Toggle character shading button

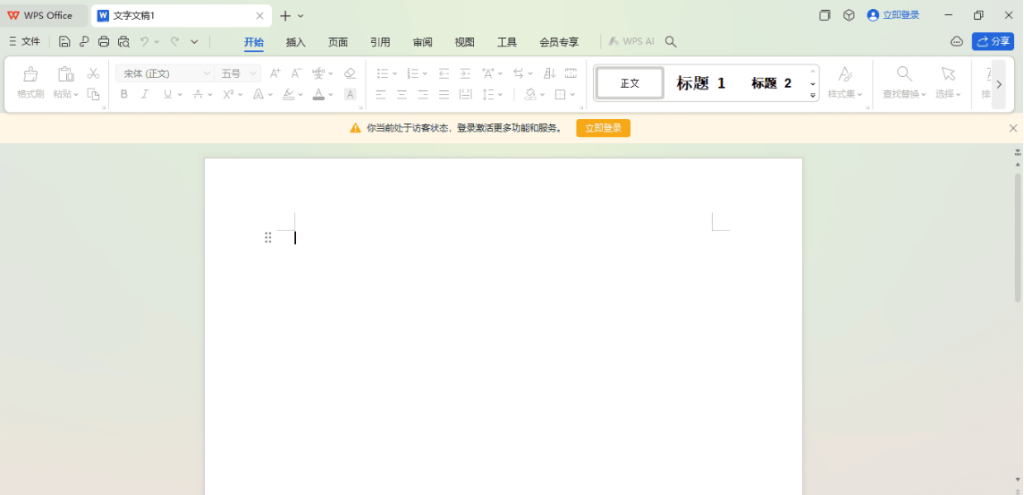(x=350, y=94)
